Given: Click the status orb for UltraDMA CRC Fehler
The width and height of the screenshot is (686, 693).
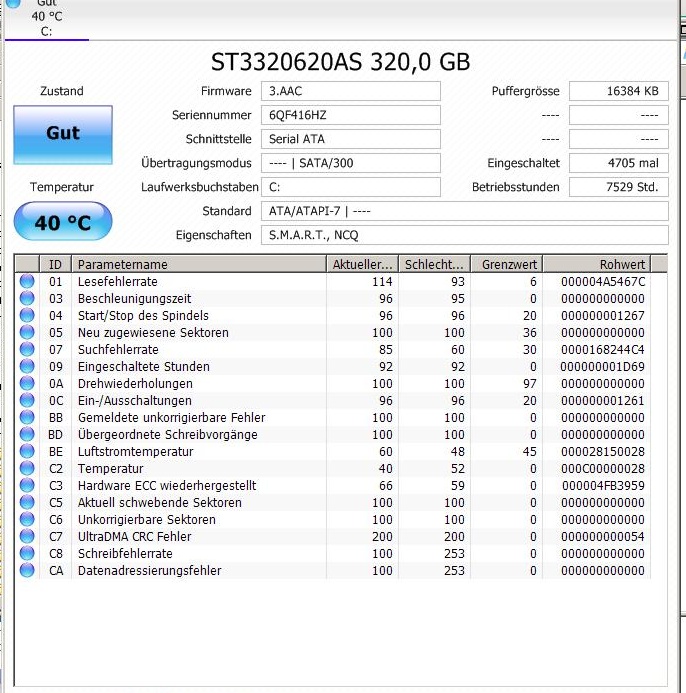Looking at the screenshot, I should click(27, 536).
